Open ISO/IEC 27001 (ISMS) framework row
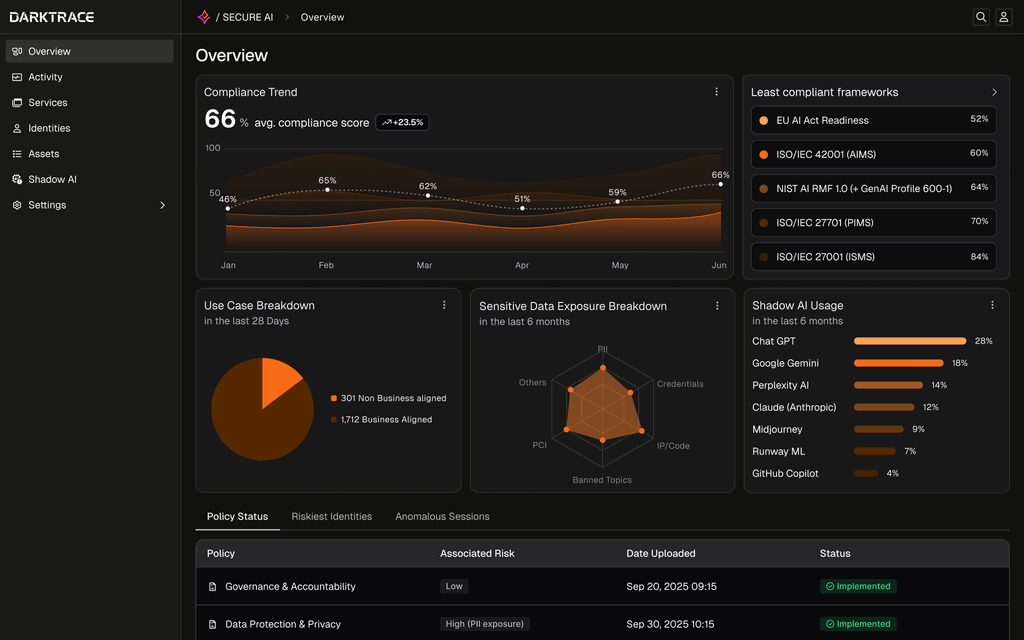The image size is (1024, 640). [x=874, y=257]
